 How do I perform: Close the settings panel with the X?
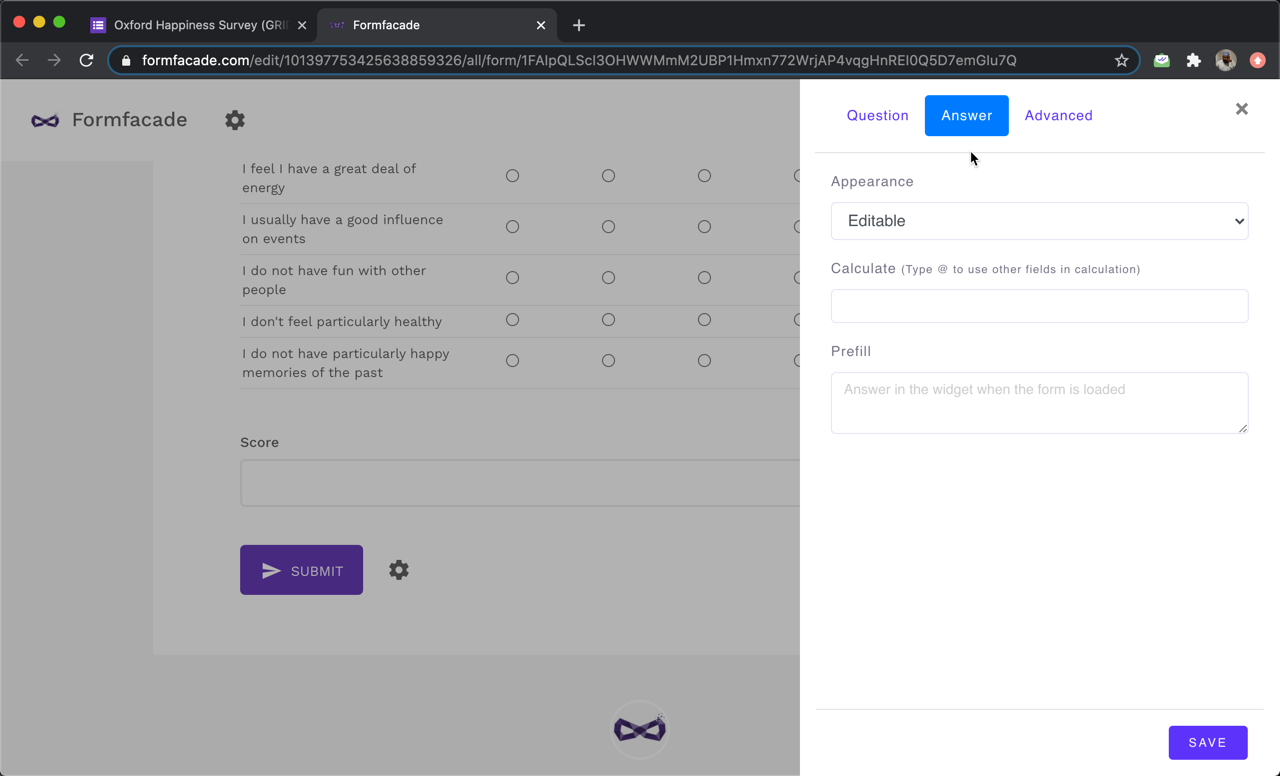(x=1241, y=109)
